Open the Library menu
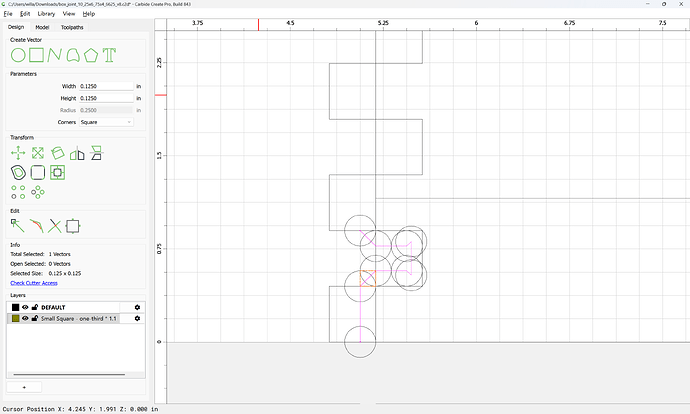Screen dimensions: 690x414 pyautogui.click(x=46, y=14)
